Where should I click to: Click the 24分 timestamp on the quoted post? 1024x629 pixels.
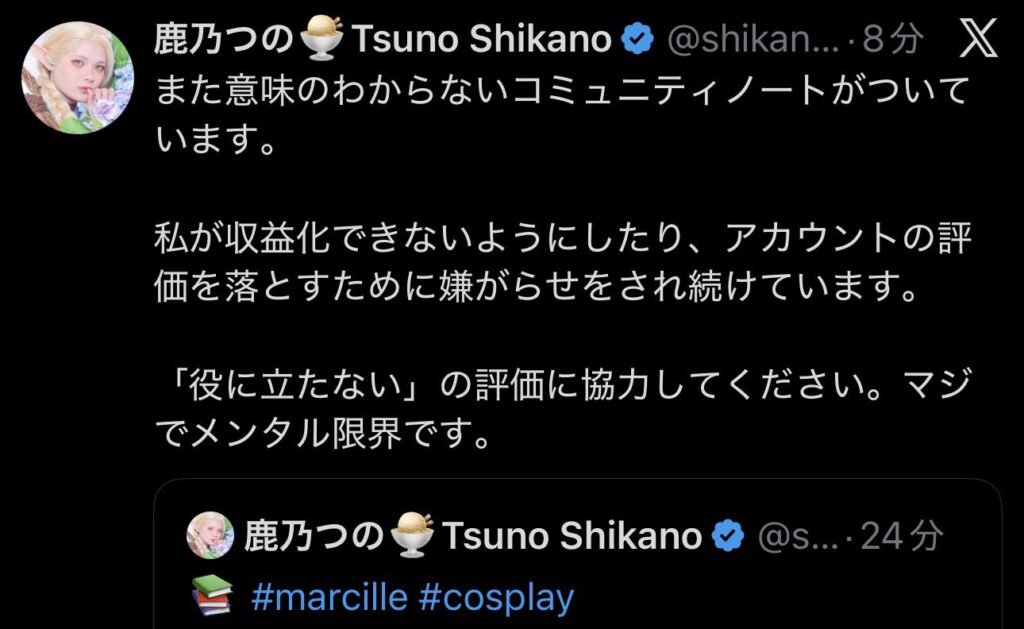(x=901, y=537)
